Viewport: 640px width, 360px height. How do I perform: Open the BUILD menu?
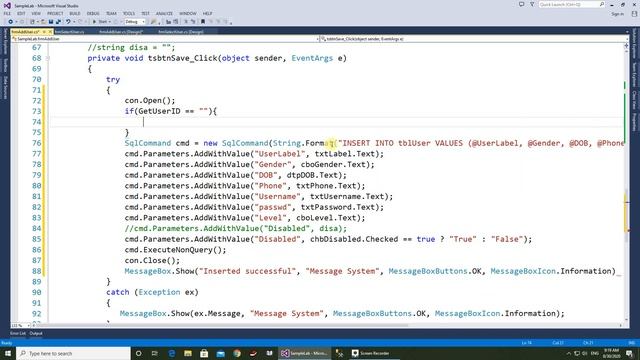coord(75,13)
